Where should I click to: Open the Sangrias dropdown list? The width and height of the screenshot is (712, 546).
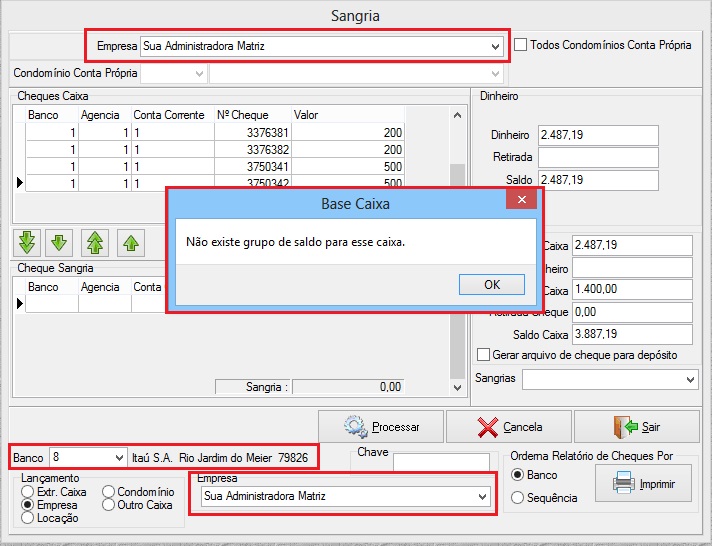(x=690, y=380)
